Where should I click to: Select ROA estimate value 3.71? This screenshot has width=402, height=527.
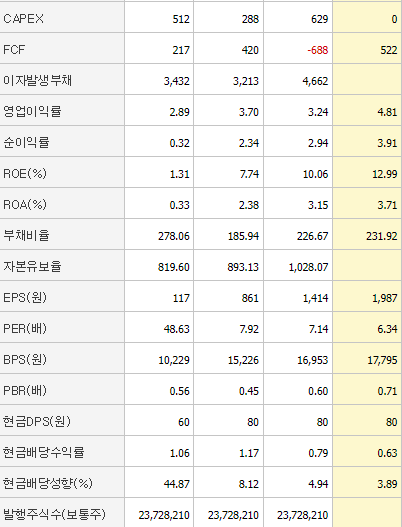(387, 205)
